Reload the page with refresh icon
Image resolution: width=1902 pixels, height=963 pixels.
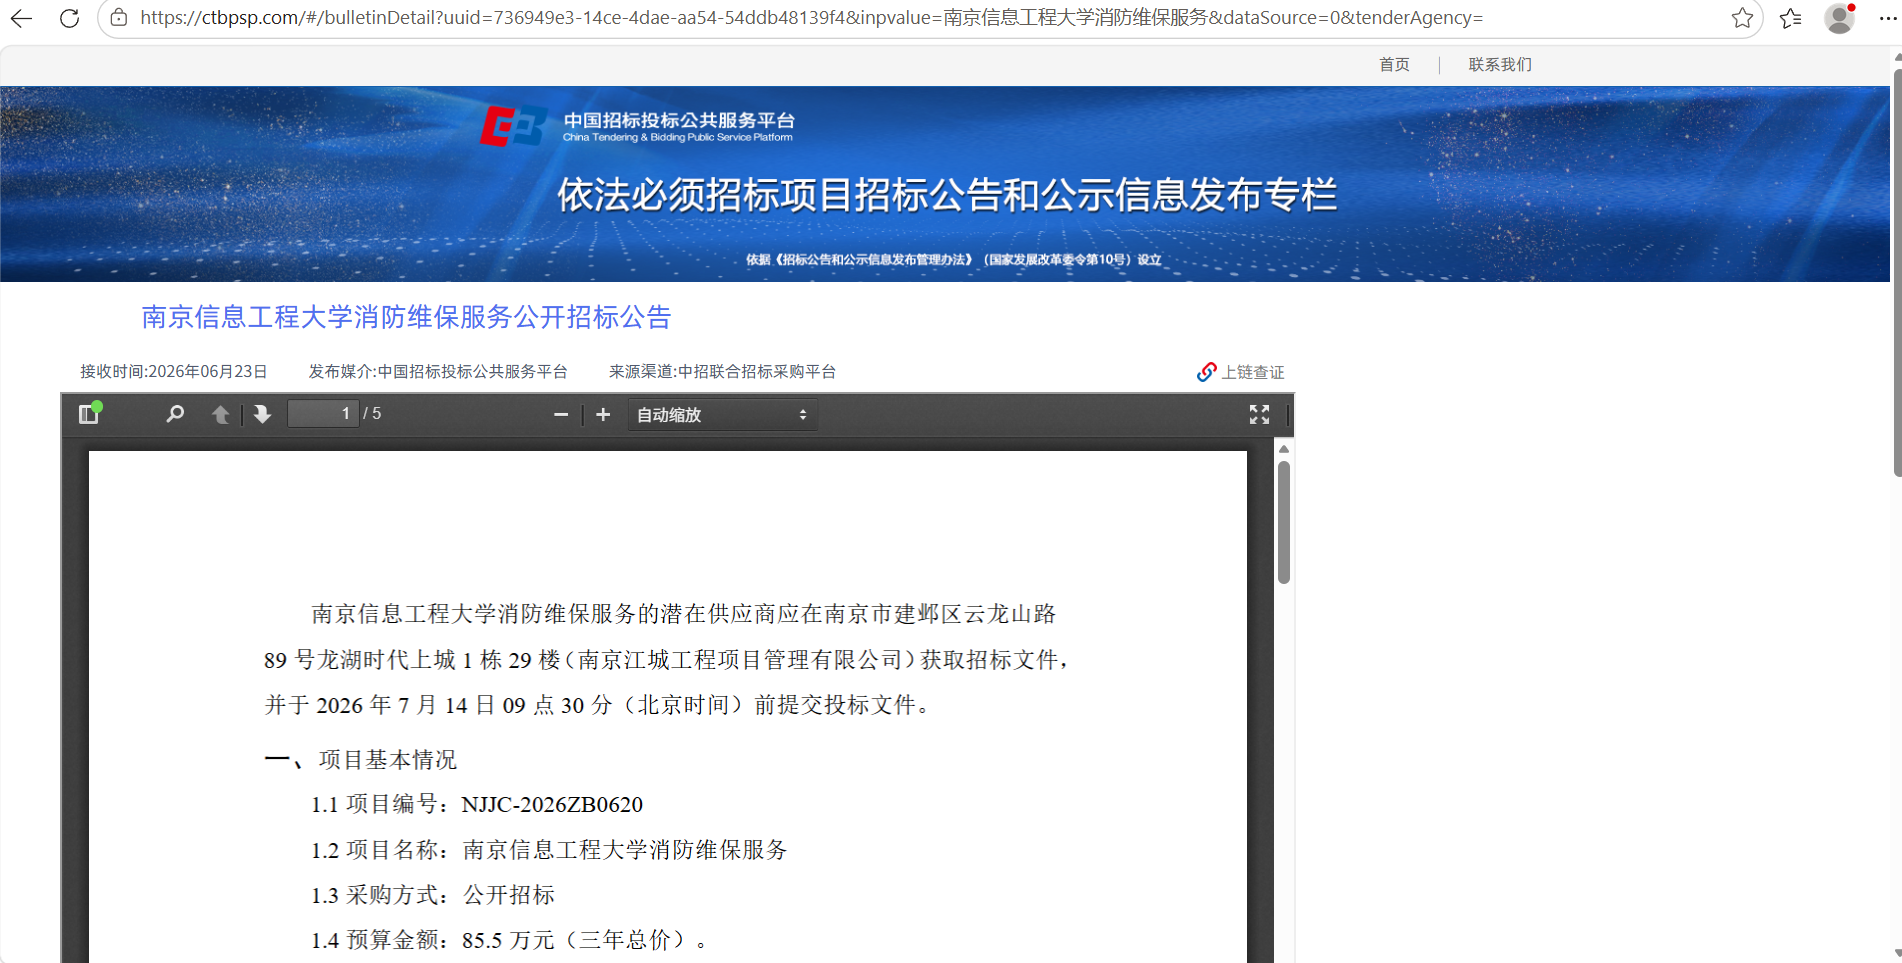click(x=69, y=18)
